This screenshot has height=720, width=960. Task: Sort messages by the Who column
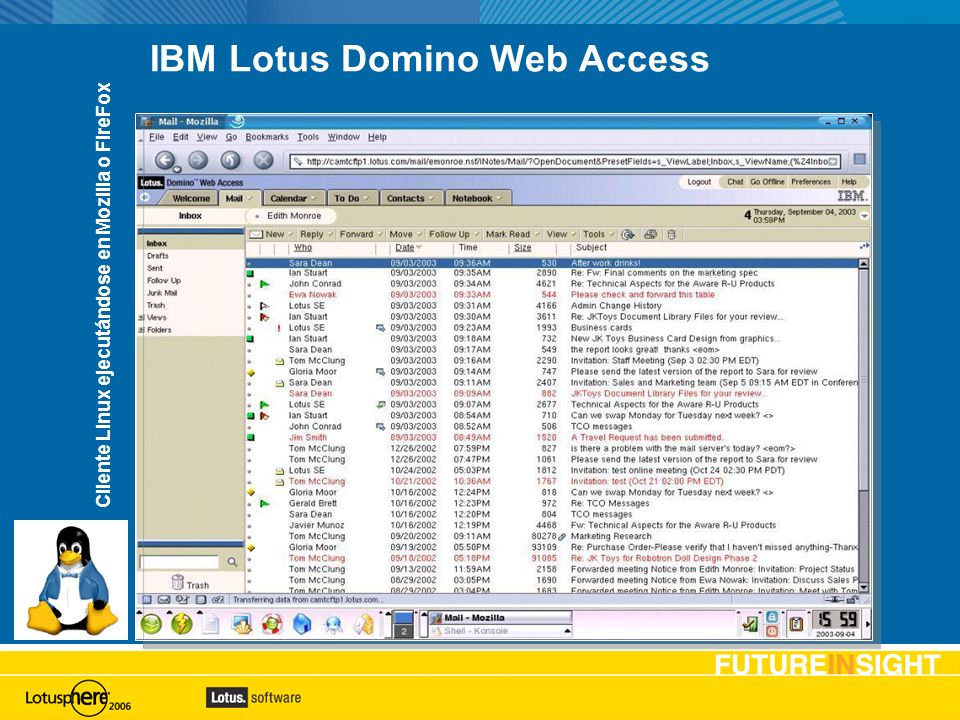(x=302, y=248)
